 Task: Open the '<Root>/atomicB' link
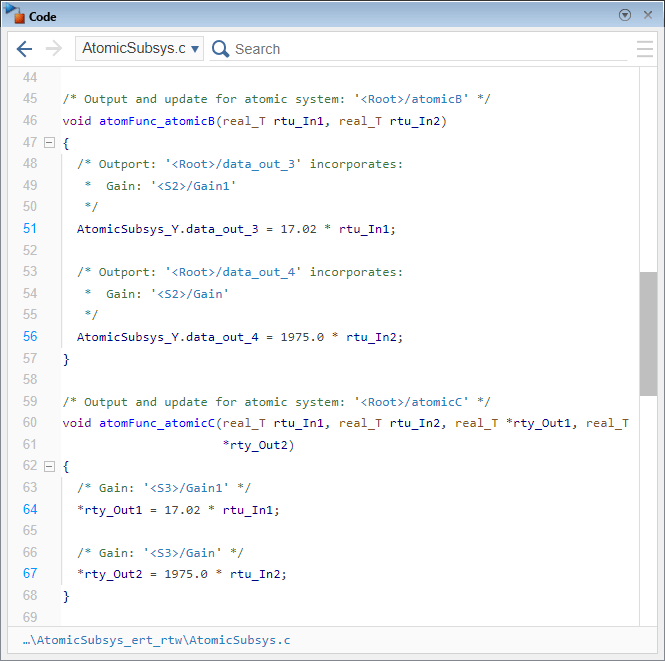[x=411, y=99]
